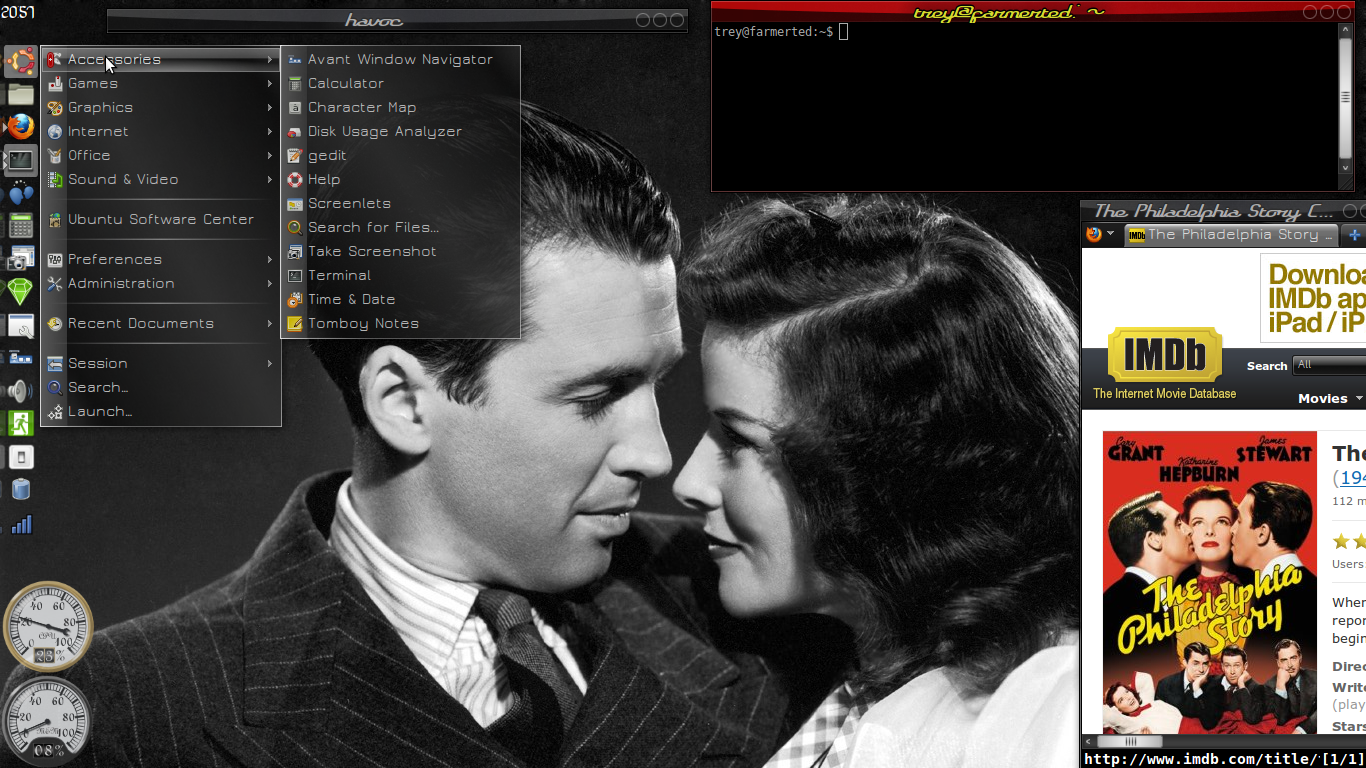Choose Launch... in the main menu
The image size is (1366, 768).
160,412
